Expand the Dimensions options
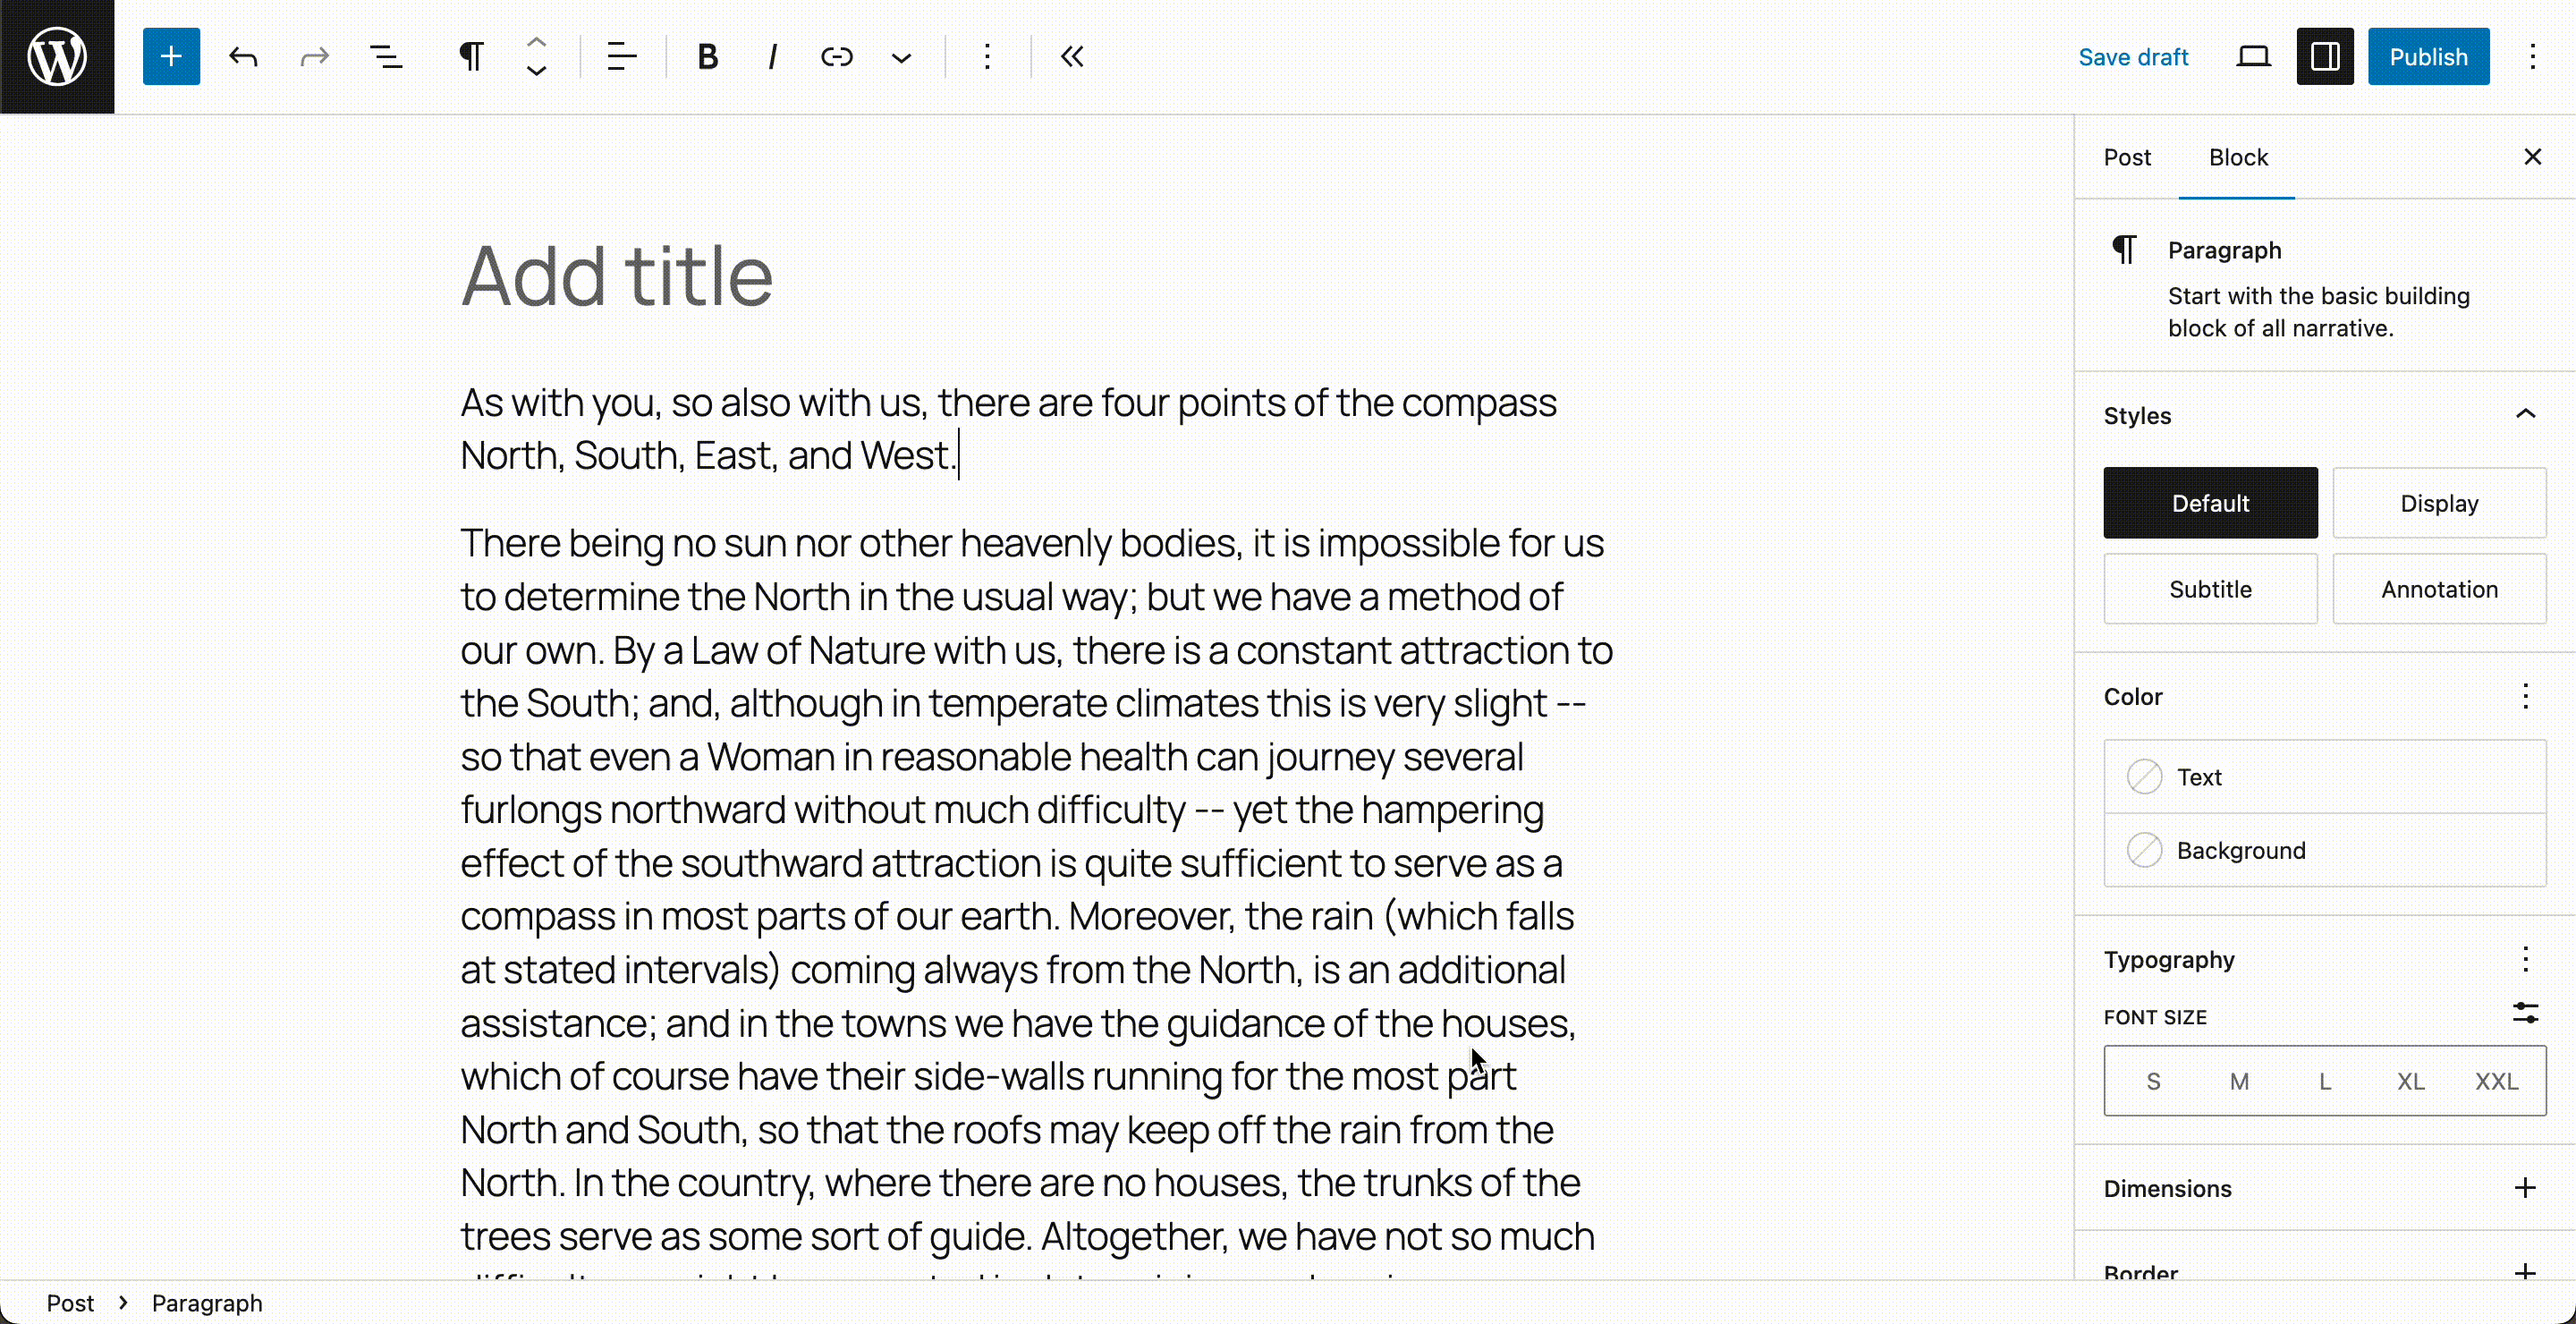 (x=2525, y=1188)
